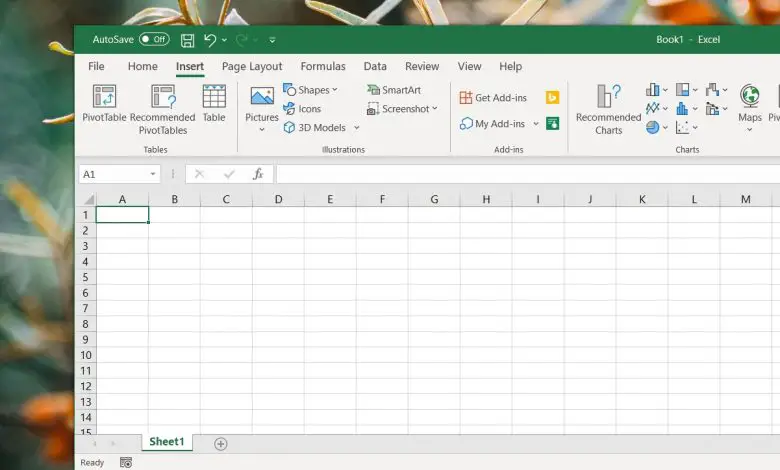Select column M header
Viewport: 780px width, 470px height.
click(745, 199)
